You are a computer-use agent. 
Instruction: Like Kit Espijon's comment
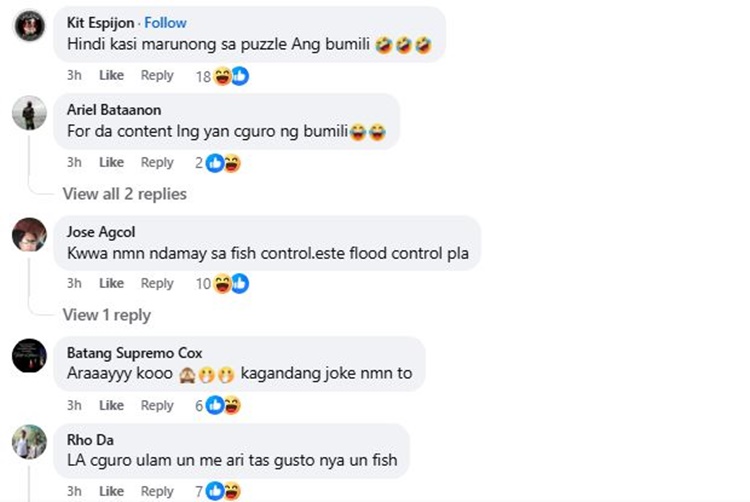(111, 75)
